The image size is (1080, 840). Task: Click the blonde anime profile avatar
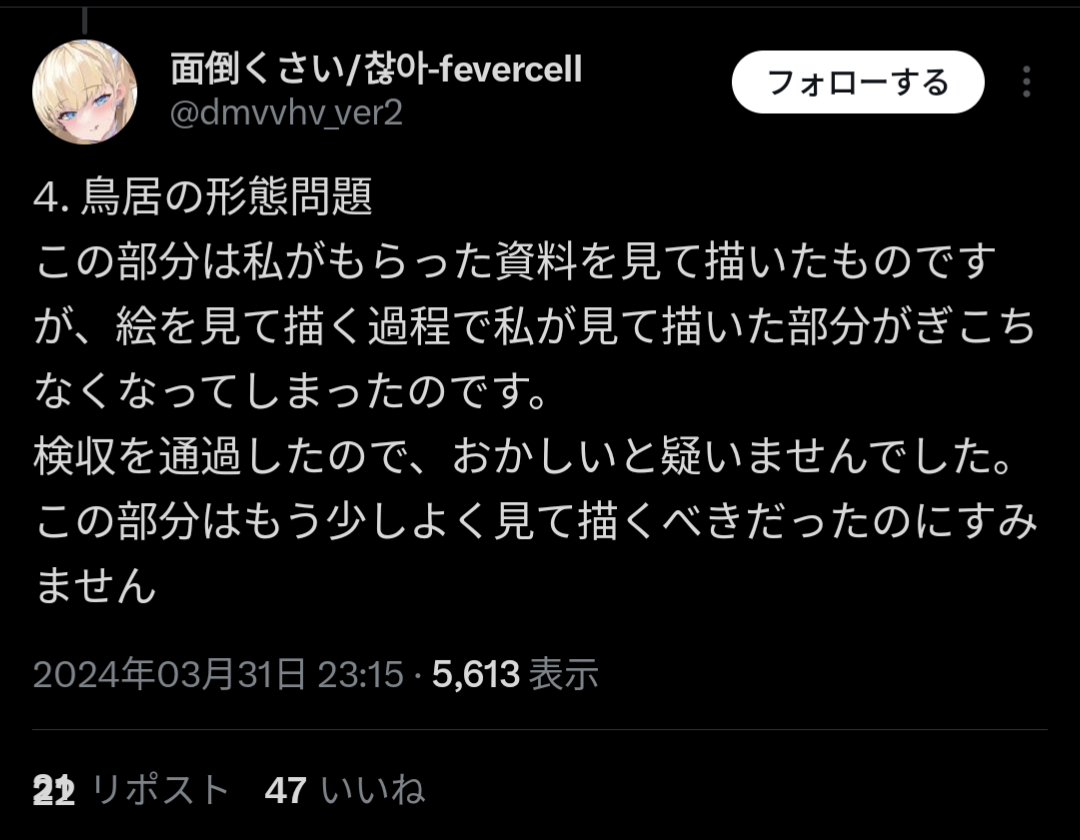85,92
